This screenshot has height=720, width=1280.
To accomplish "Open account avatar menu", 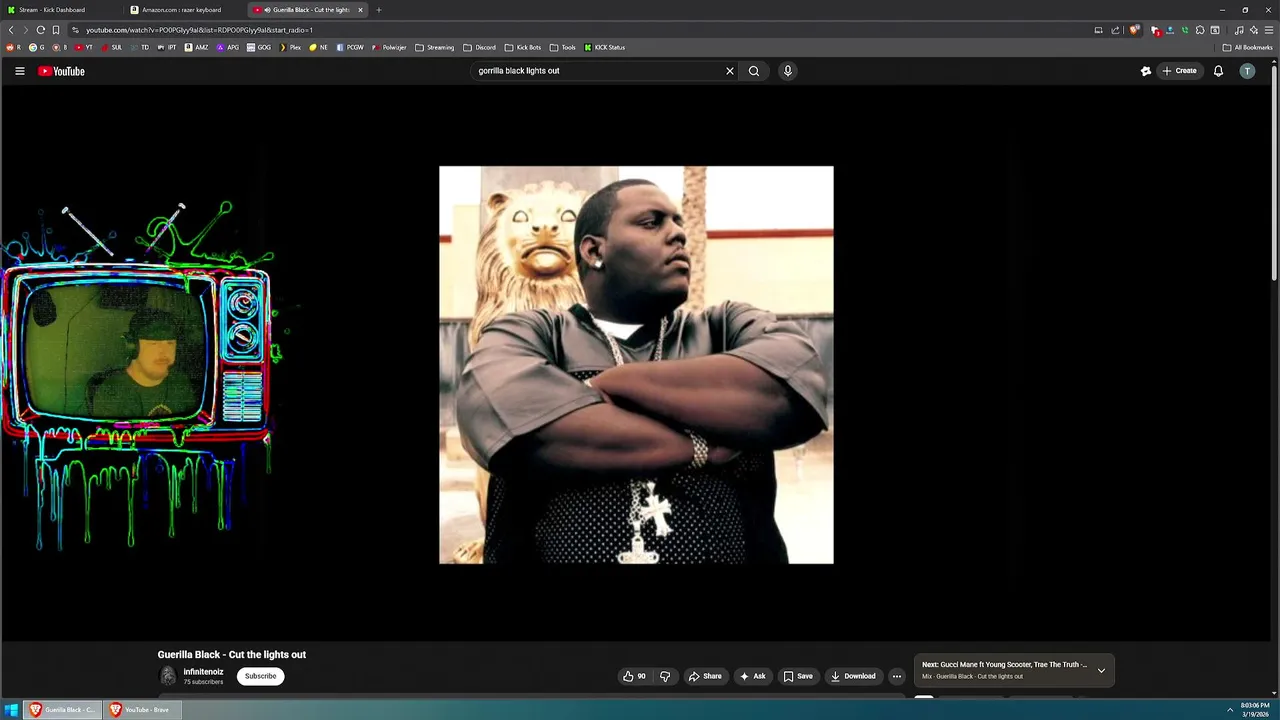I will coord(1247,71).
